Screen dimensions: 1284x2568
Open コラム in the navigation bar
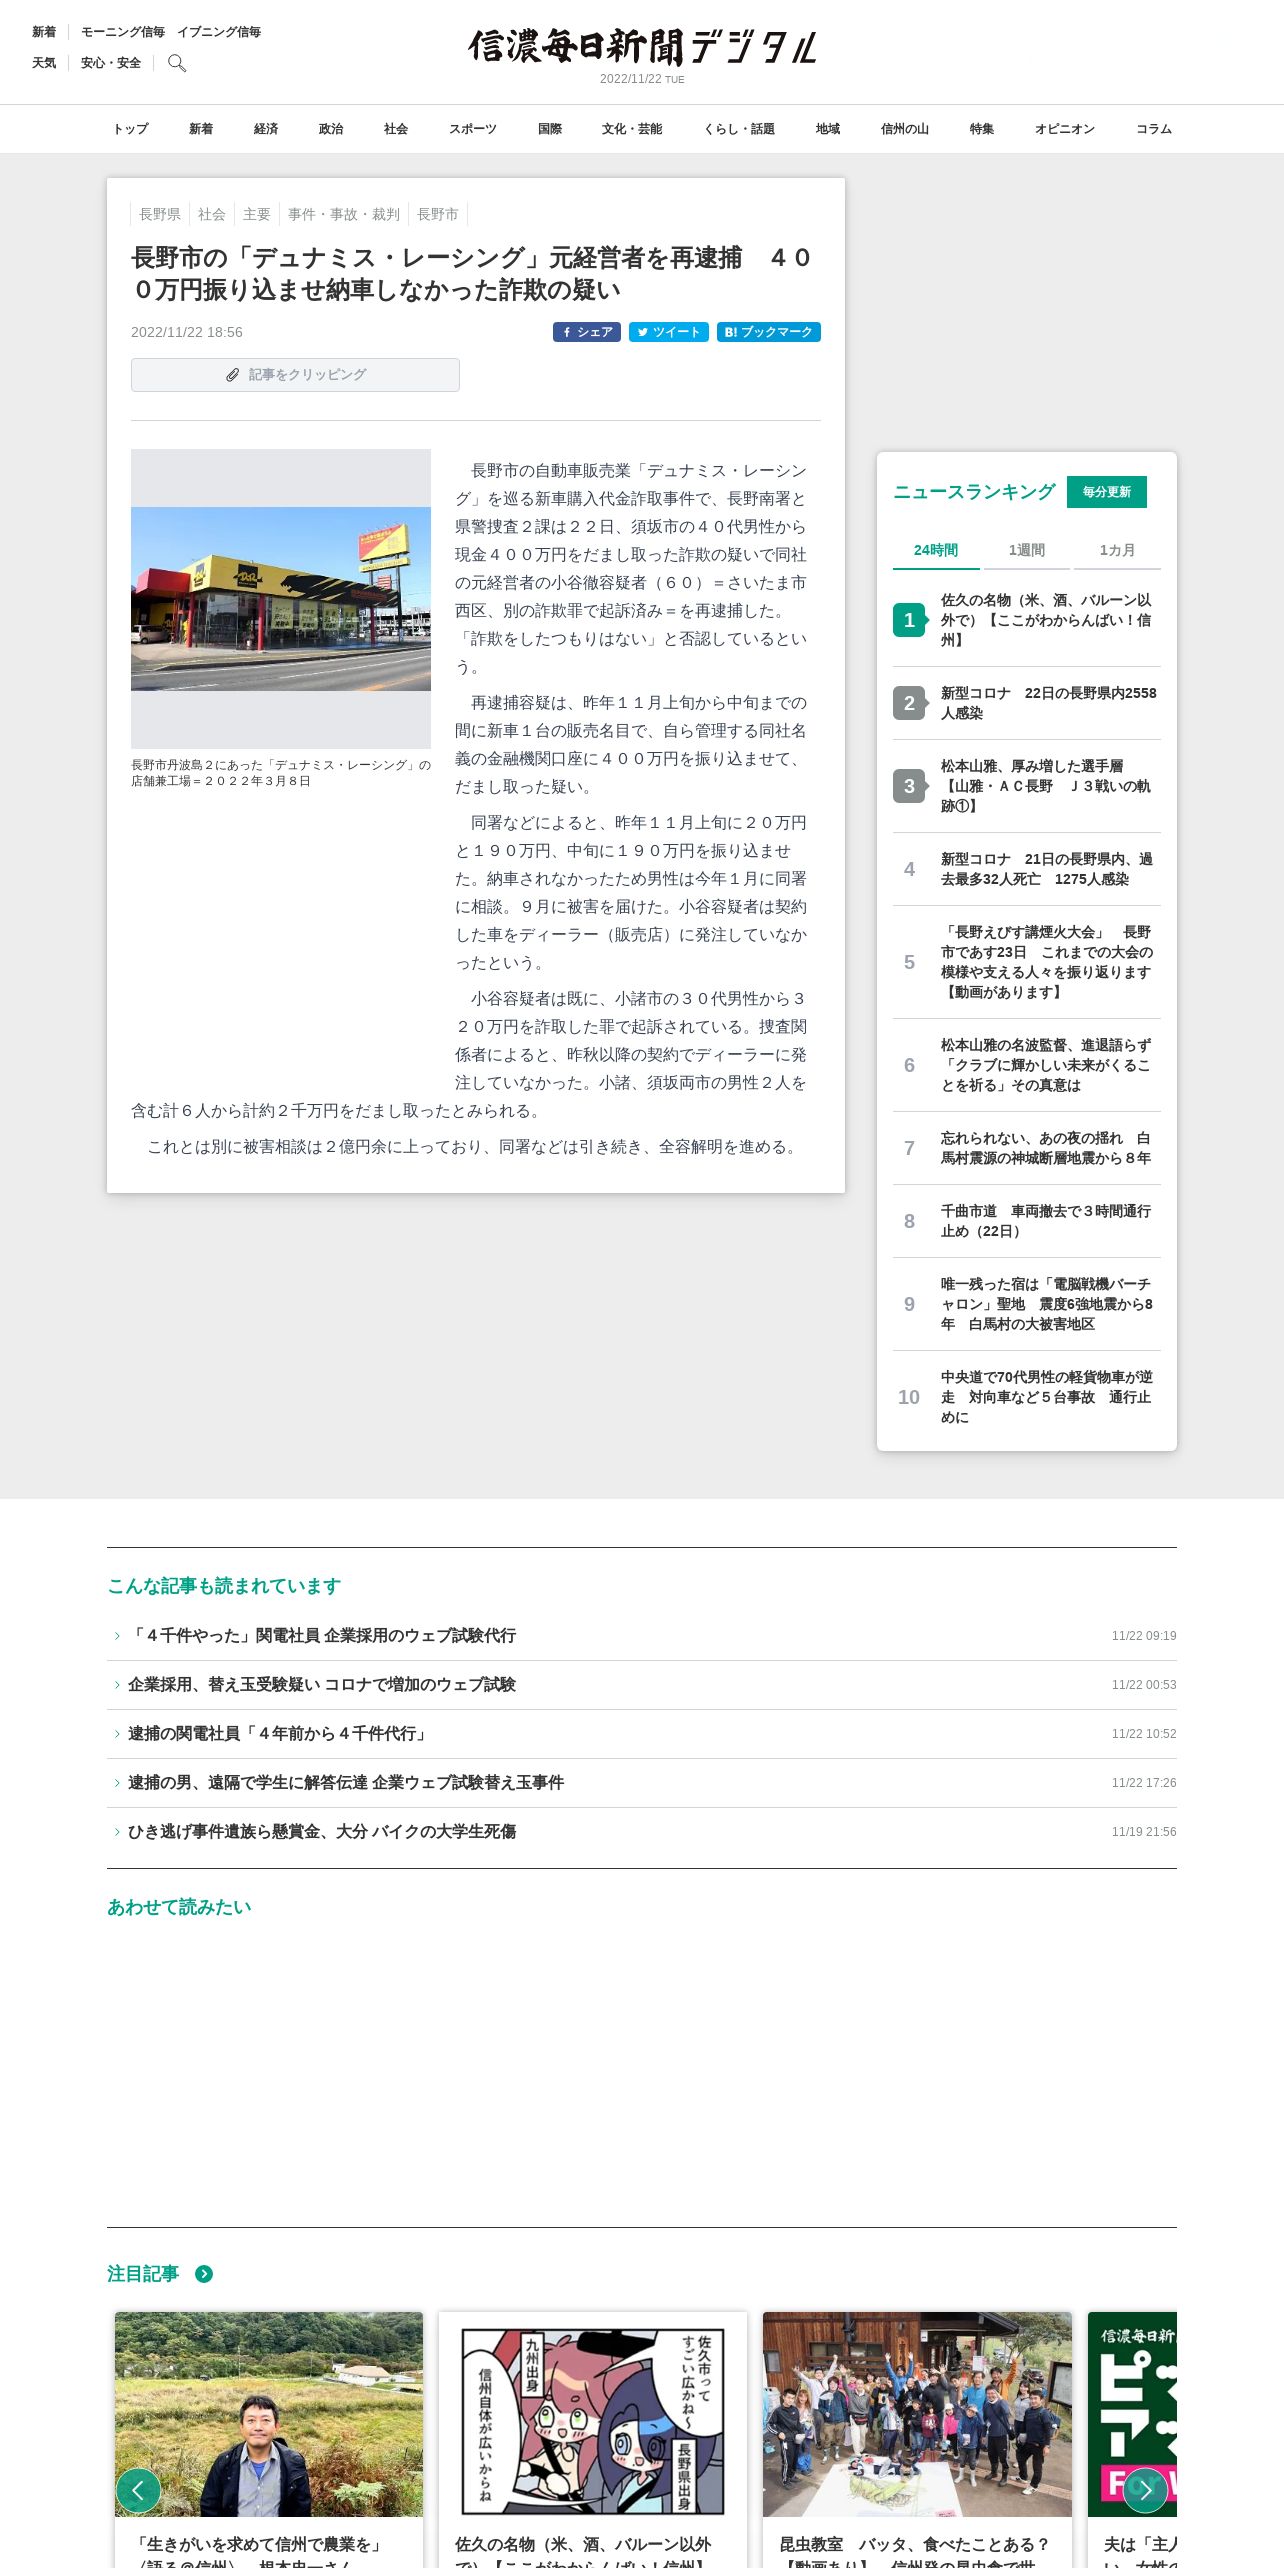click(x=1154, y=129)
